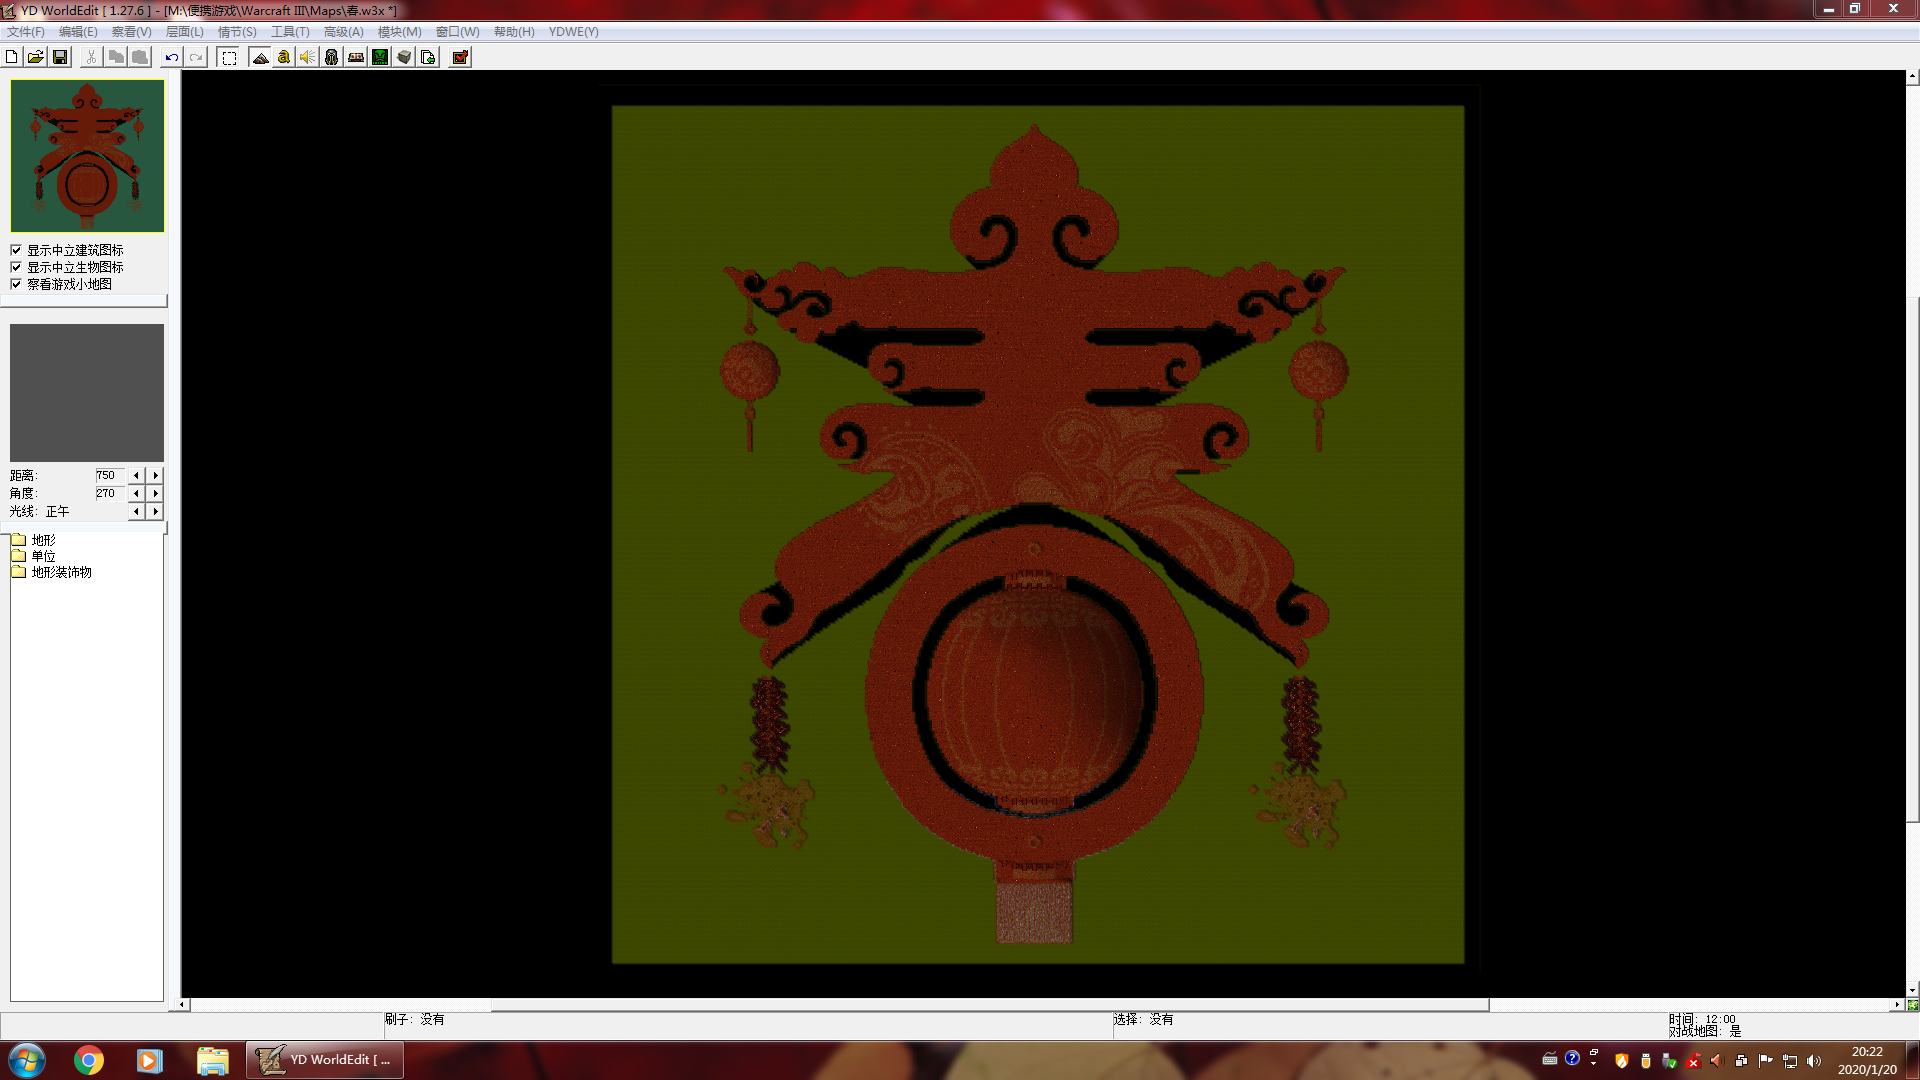This screenshot has height=1080, width=1920.
Task: Click the vertical scrollbar down arrow
Action: 1912,991
